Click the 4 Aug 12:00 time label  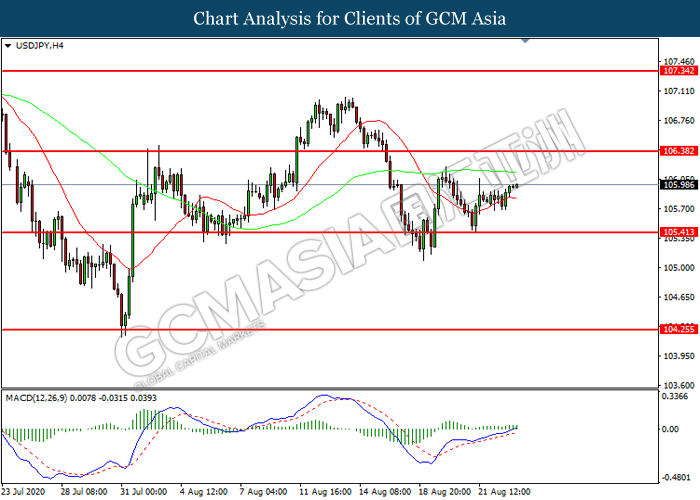click(204, 492)
